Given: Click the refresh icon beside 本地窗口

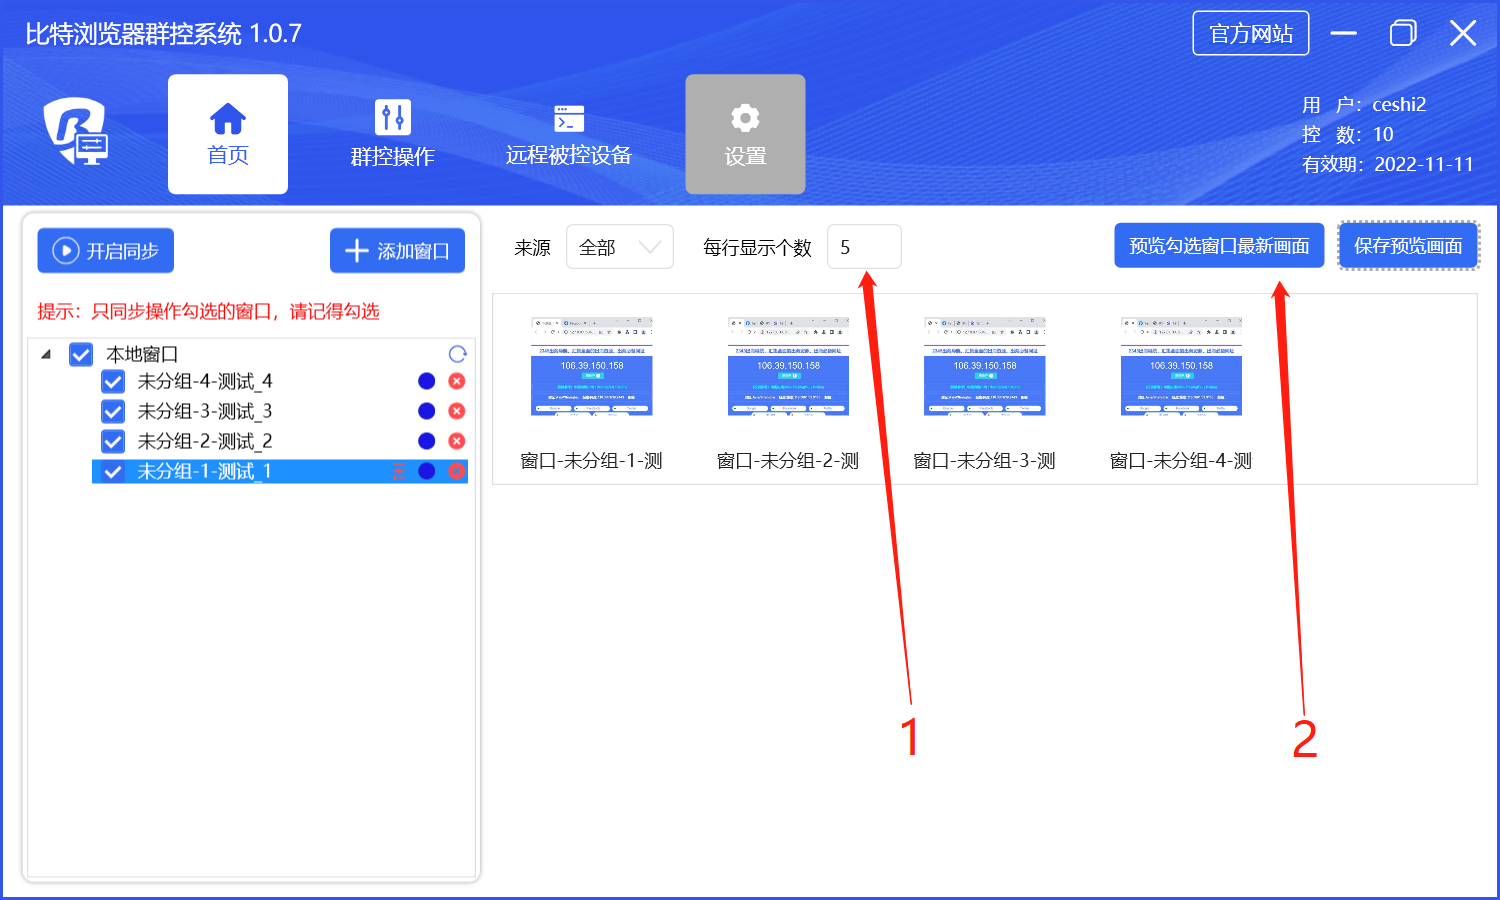Looking at the screenshot, I should pyautogui.click(x=457, y=354).
